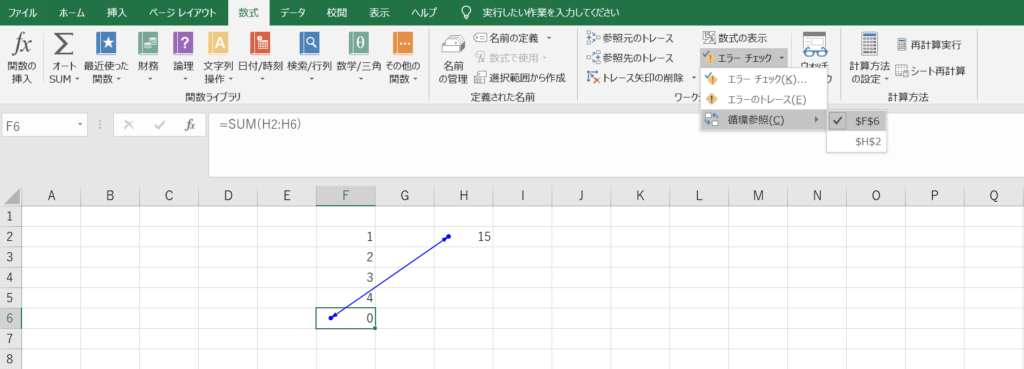Click the formula bar fx insert function icon
The image size is (1024, 369).
(189, 125)
